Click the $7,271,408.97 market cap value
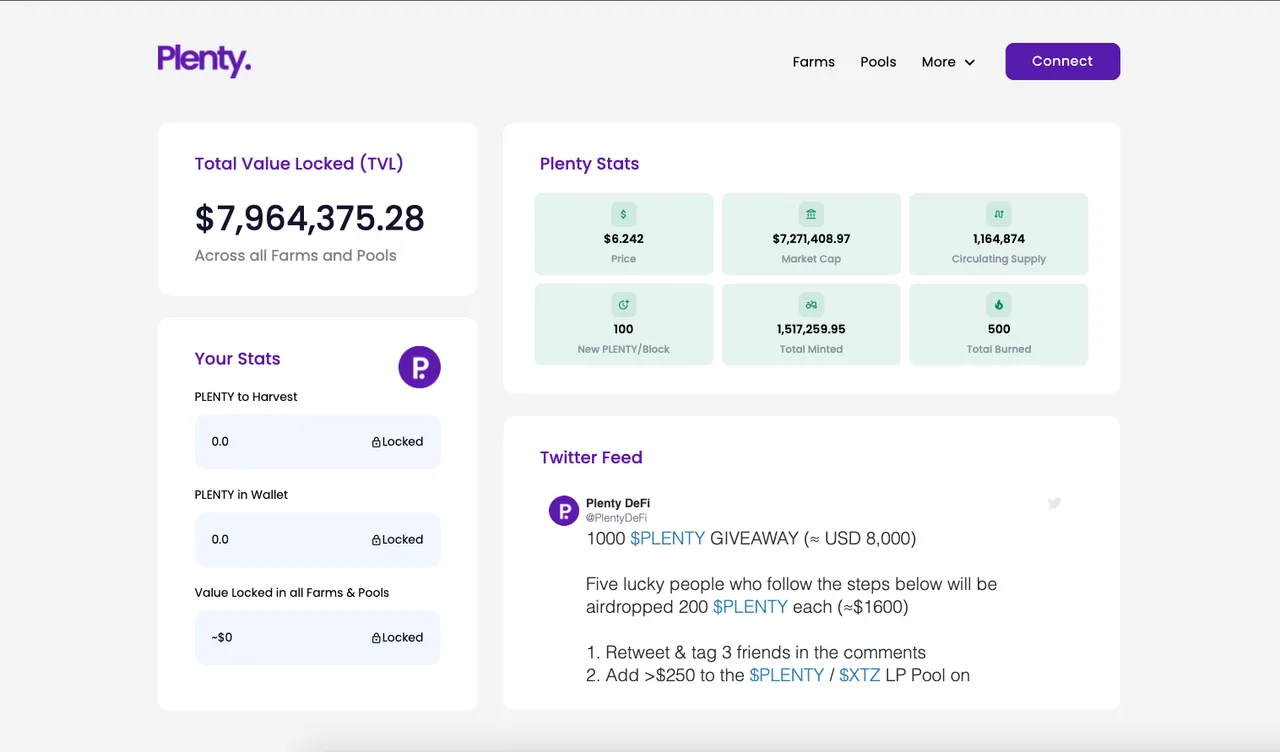Viewport: 1280px width, 752px height. click(811, 239)
